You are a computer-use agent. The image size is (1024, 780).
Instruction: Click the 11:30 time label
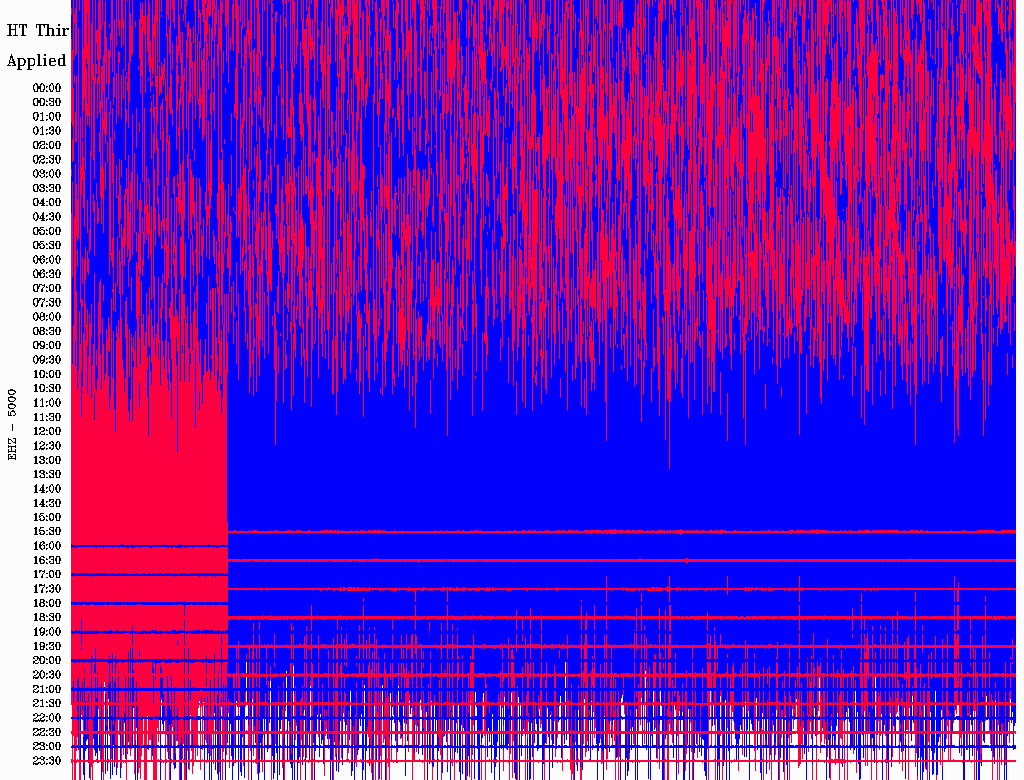47,417
